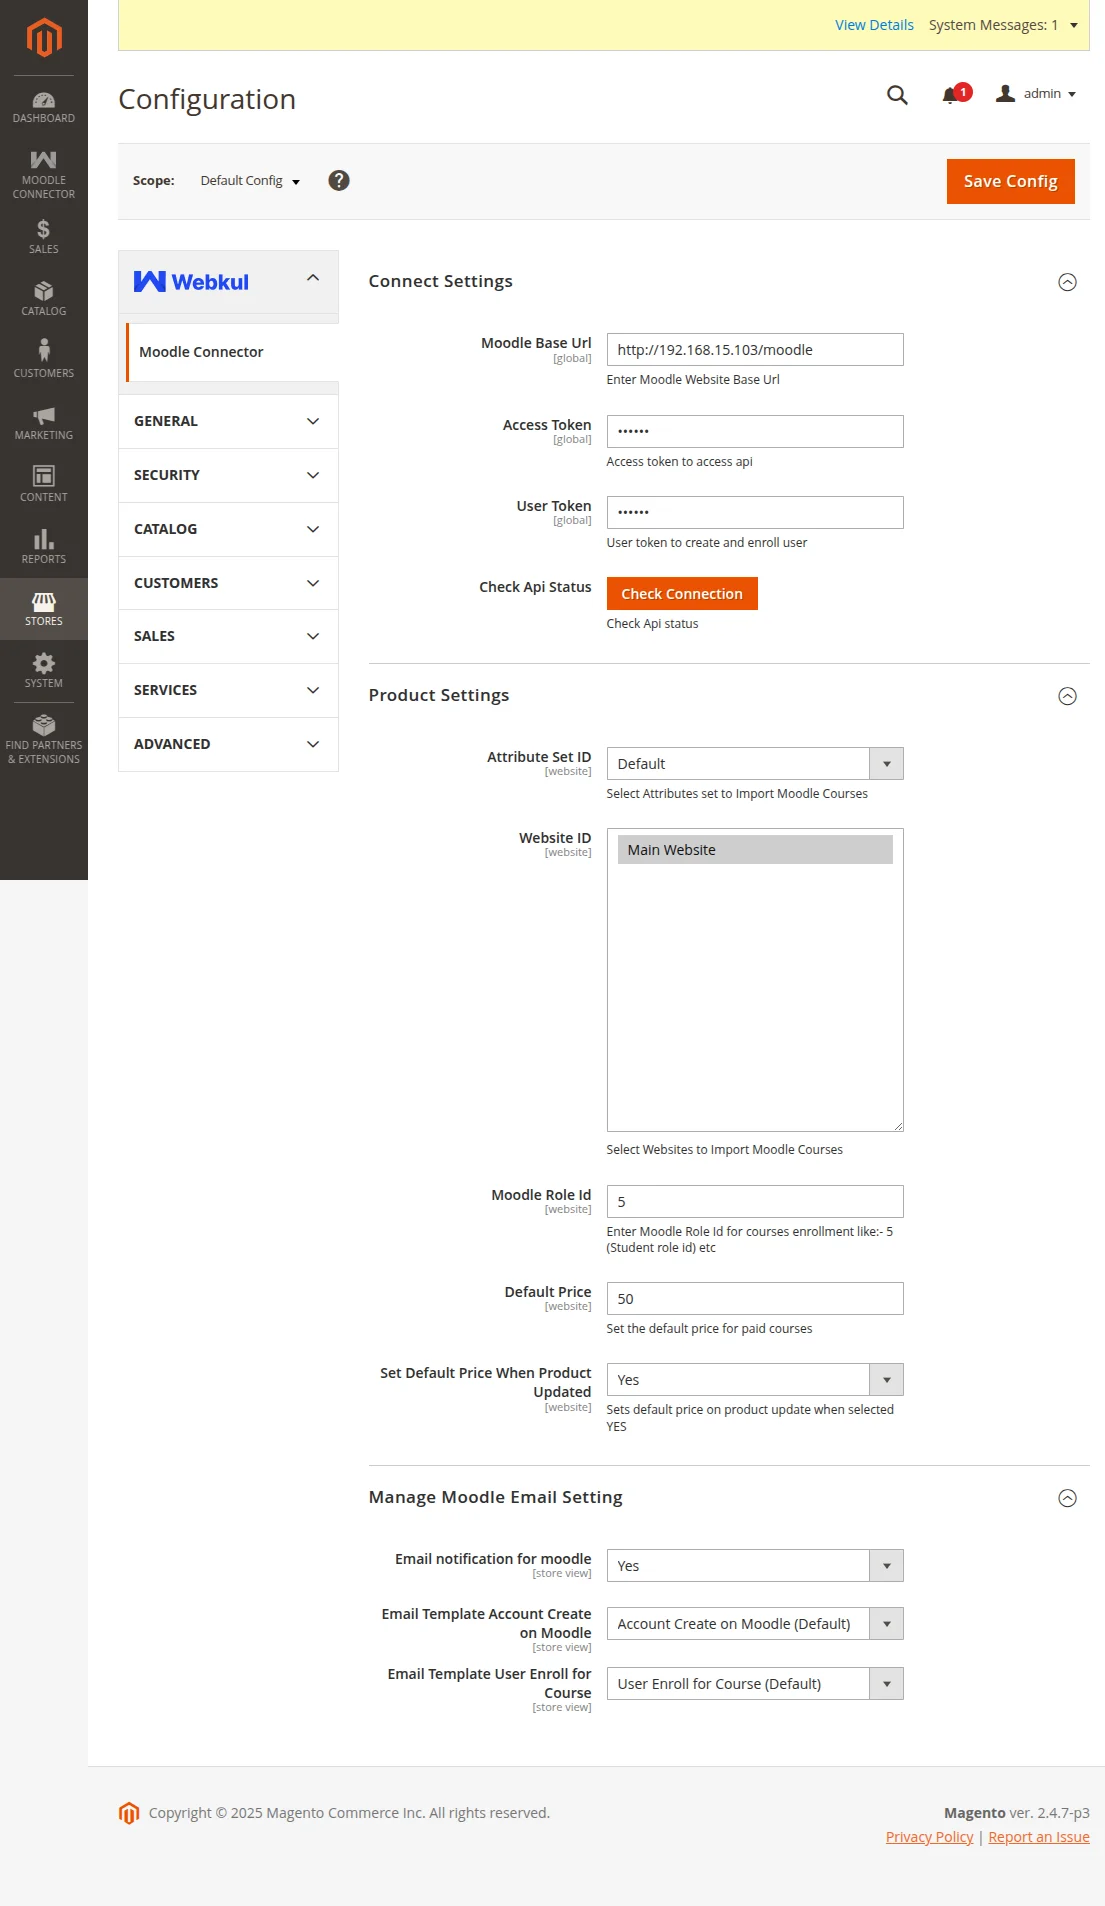The height and width of the screenshot is (1906, 1105).
Task: Click the Check Connection button
Action: point(682,594)
